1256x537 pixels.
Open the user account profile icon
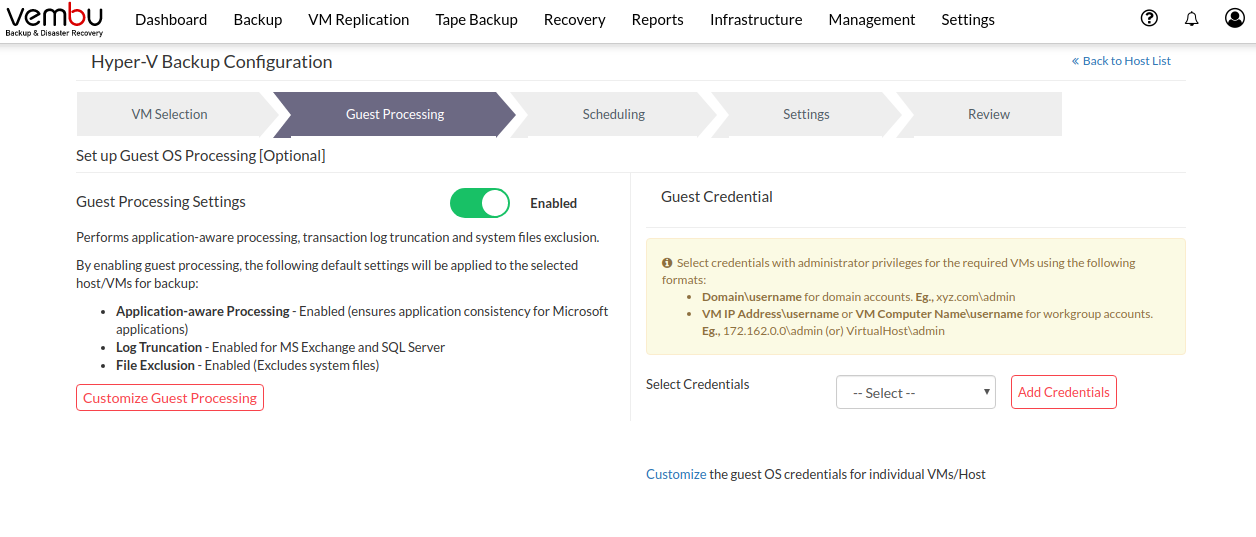click(x=1234, y=18)
